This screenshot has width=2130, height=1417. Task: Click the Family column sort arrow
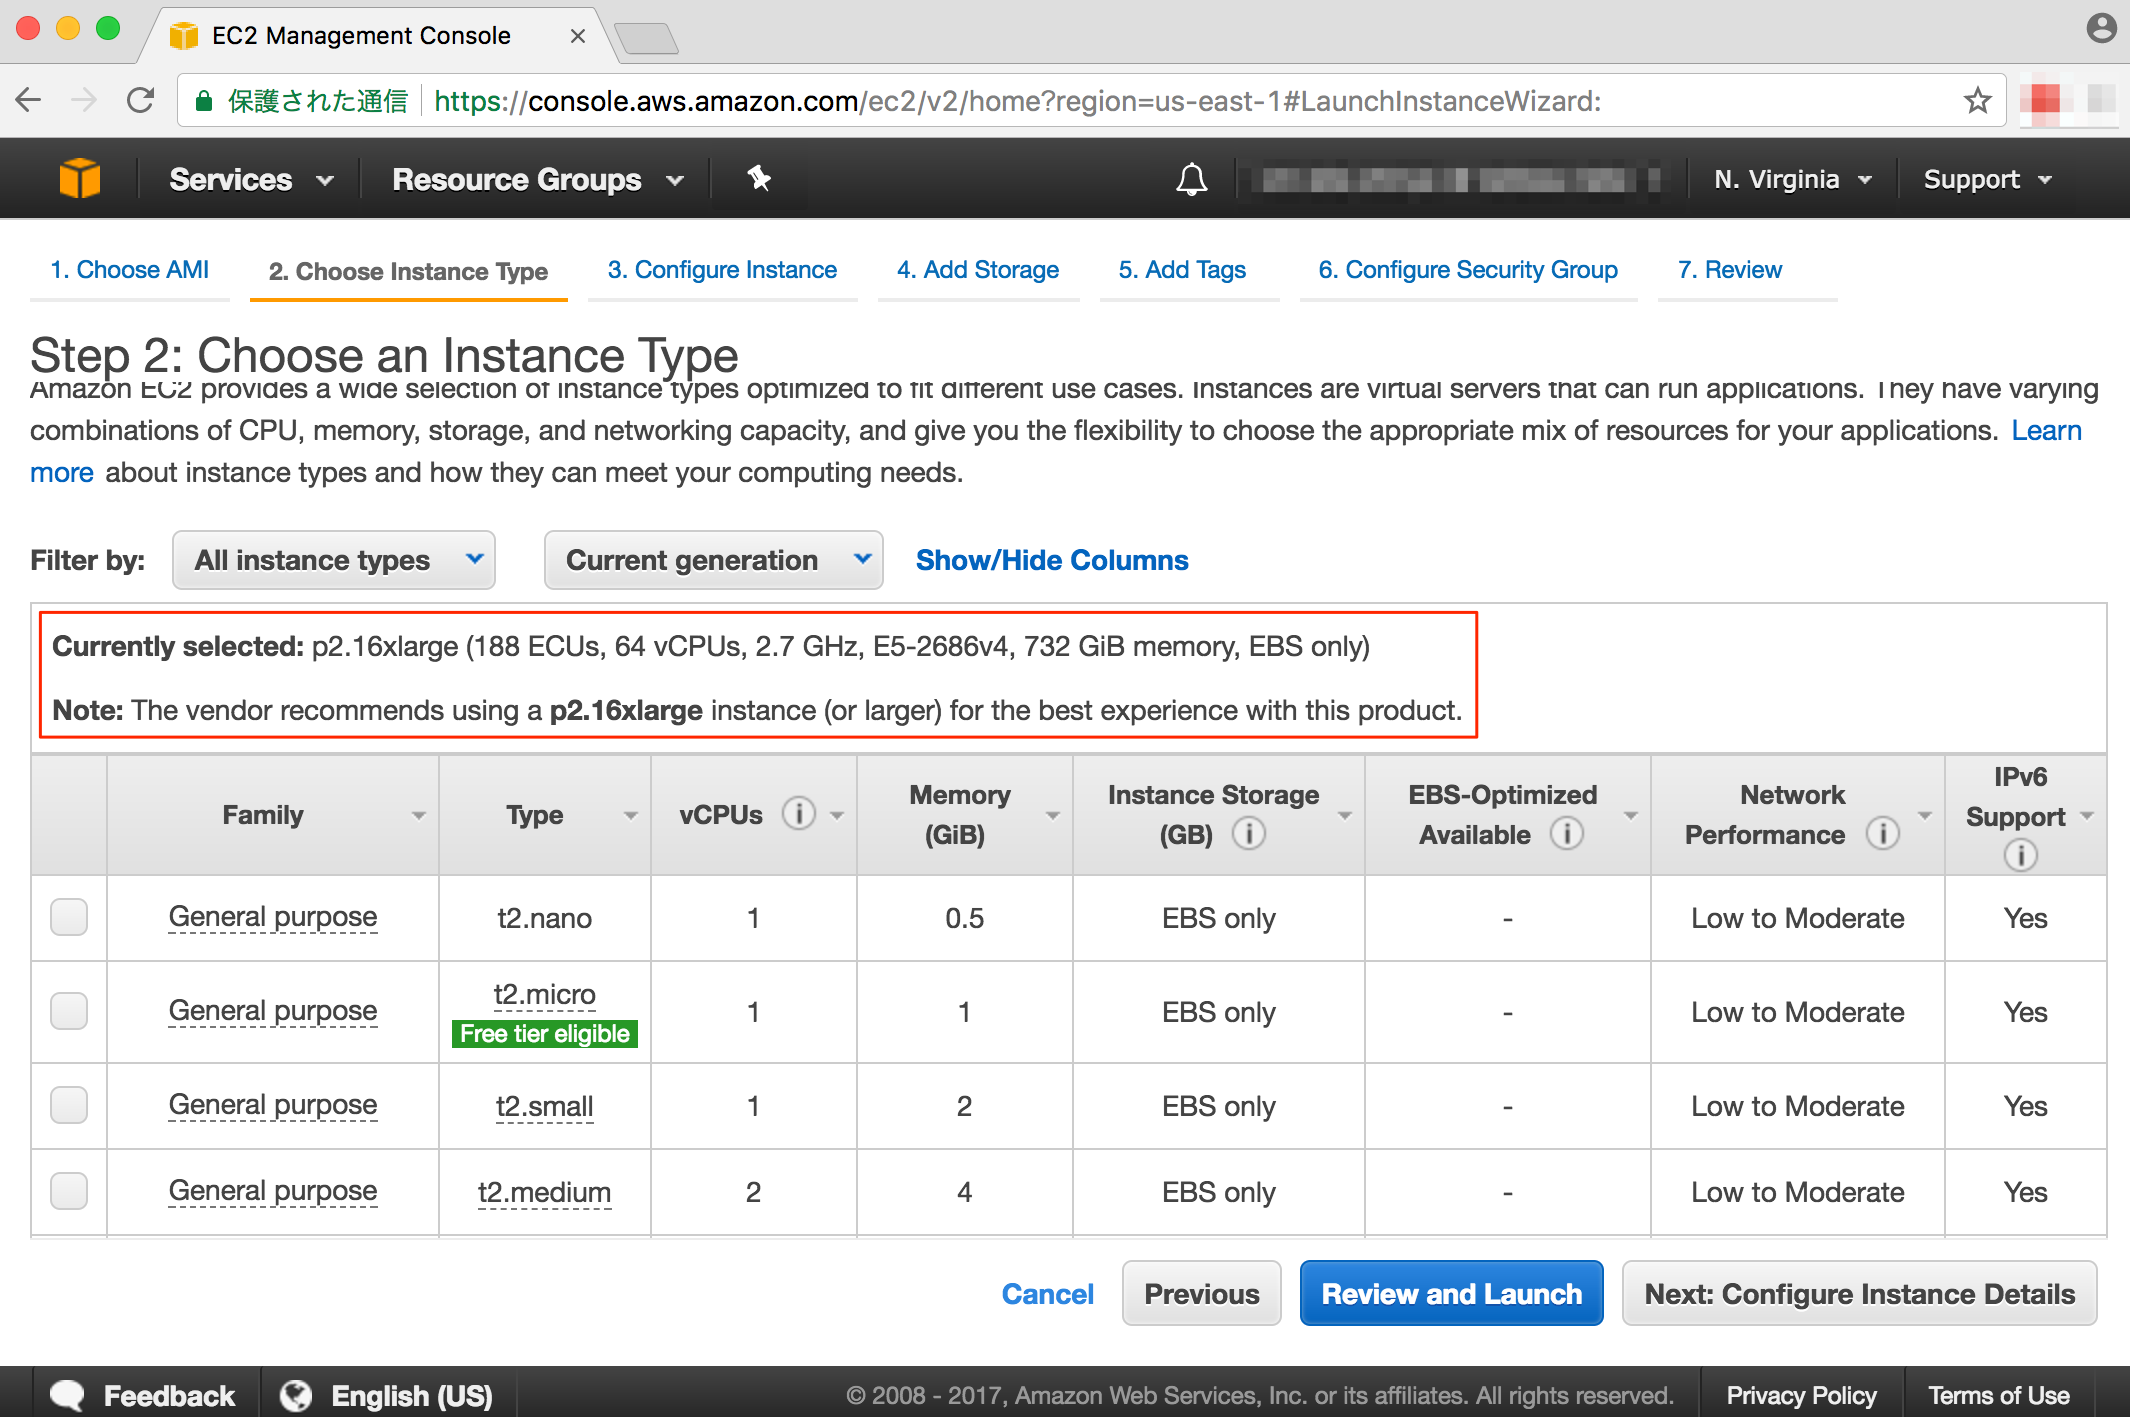click(x=418, y=816)
